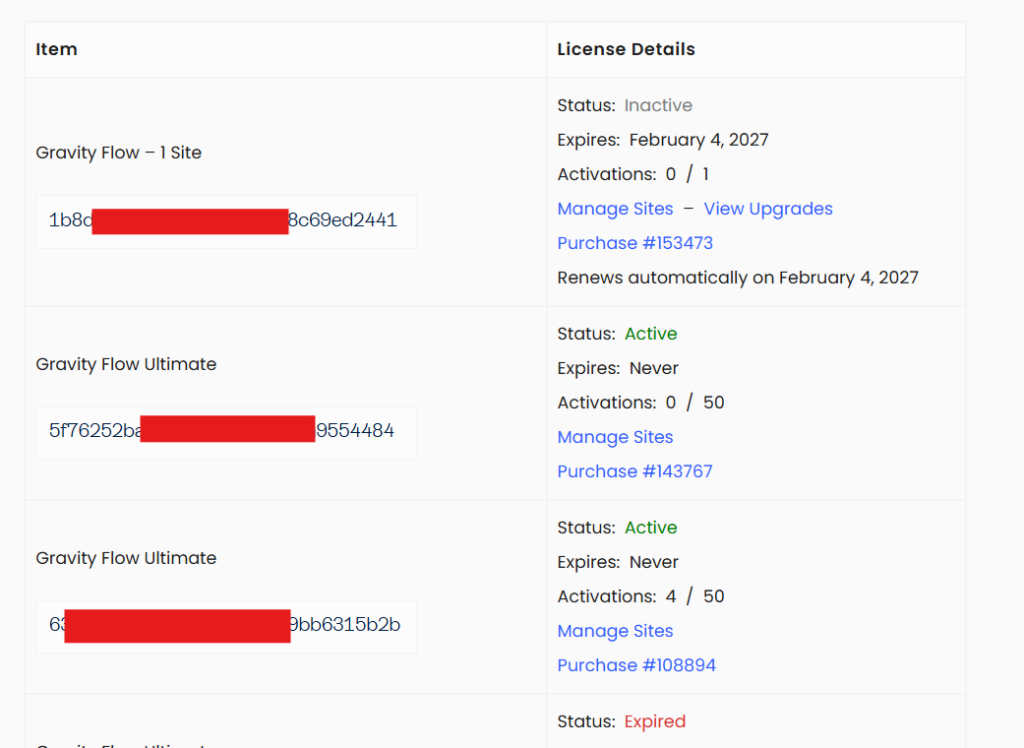Screen dimensions: 1024x748
Task: Open "Manage Sites" for Gravity Flow – 1 Site
Action: (615, 208)
